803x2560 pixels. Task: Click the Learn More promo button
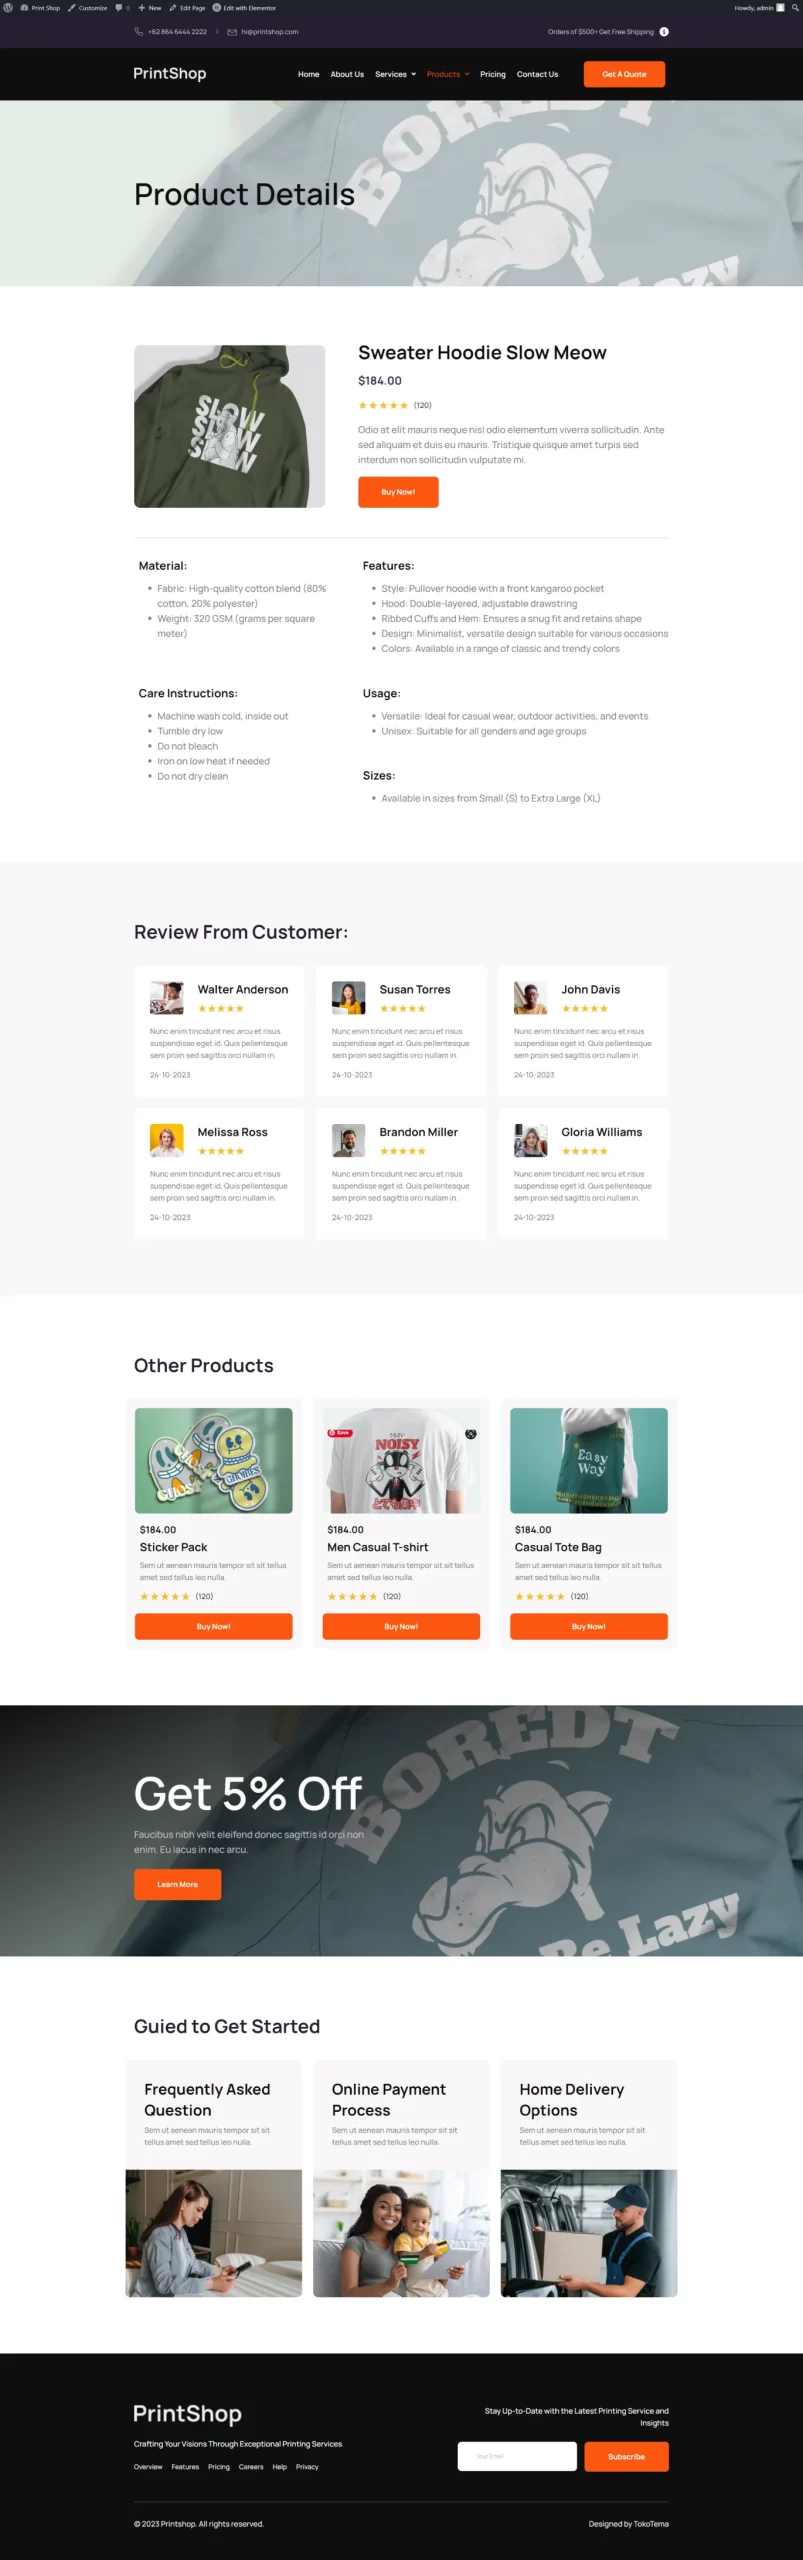[x=177, y=1884]
